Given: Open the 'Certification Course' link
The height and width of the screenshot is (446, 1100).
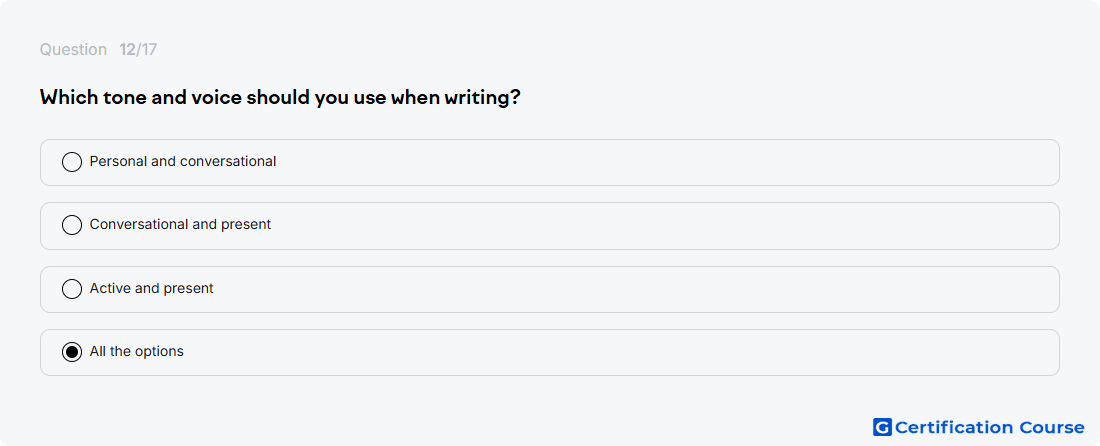Looking at the screenshot, I should (x=979, y=427).
